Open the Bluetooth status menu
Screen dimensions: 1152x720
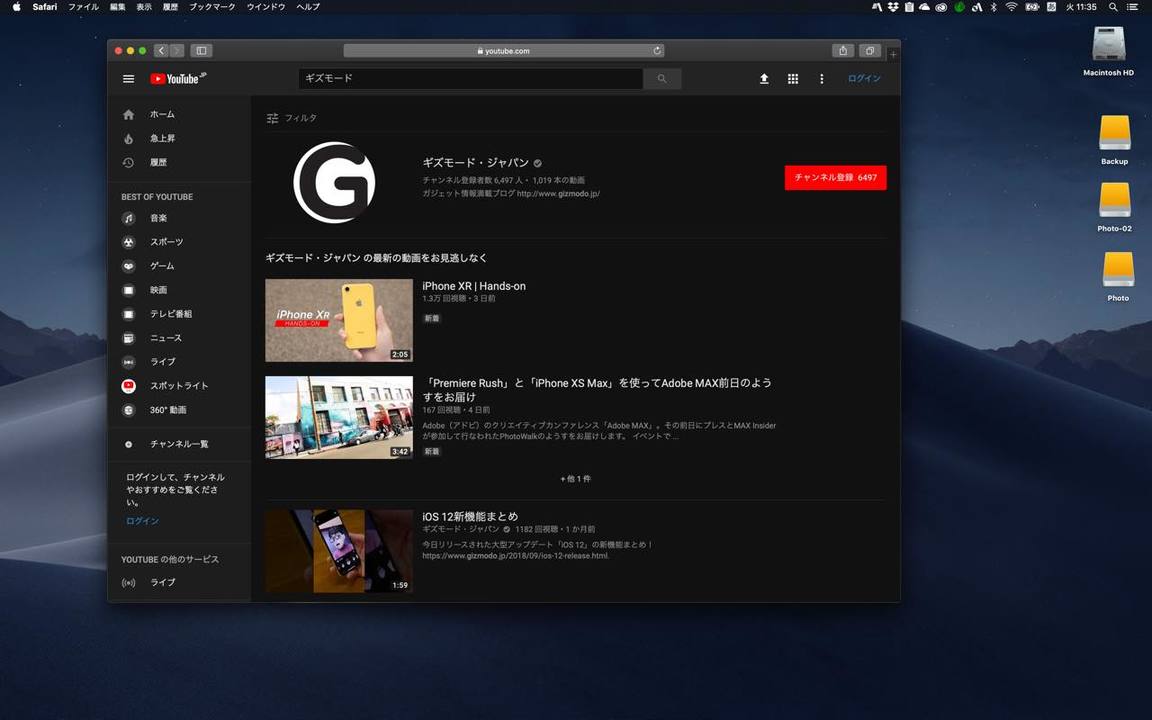click(x=993, y=7)
